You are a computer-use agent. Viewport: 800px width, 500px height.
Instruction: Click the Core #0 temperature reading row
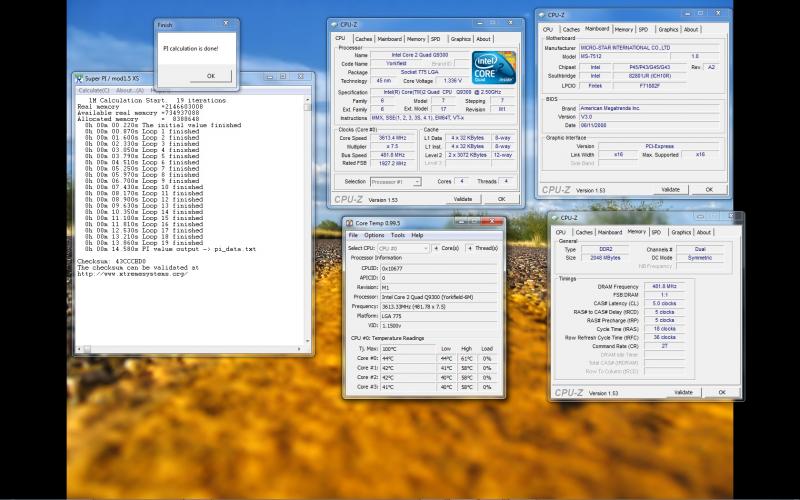click(x=422, y=359)
